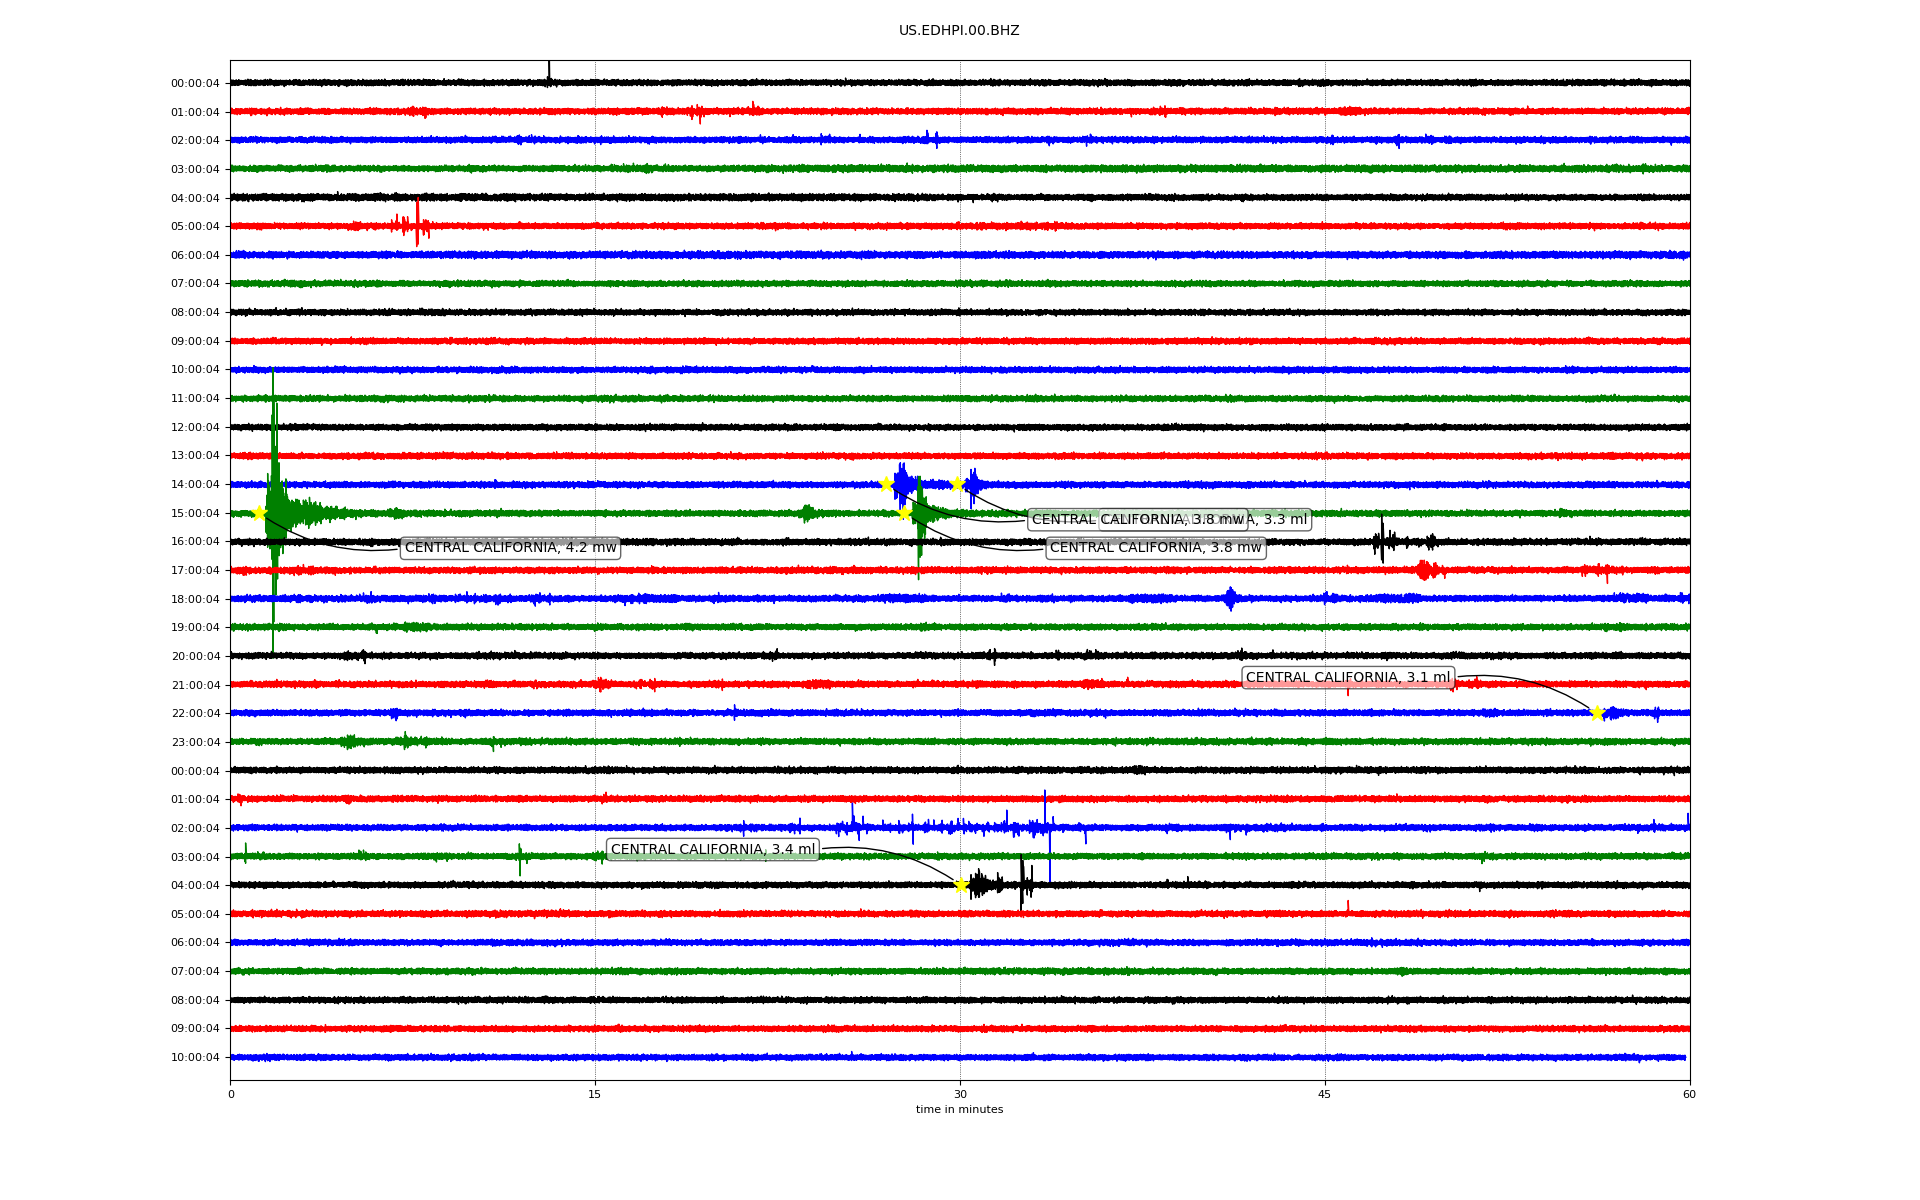Select the CENTRAL CALIFORNIA, 4.2 mw annotation
Viewport: 1920px width, 1200px height.
tap(510, 548)
